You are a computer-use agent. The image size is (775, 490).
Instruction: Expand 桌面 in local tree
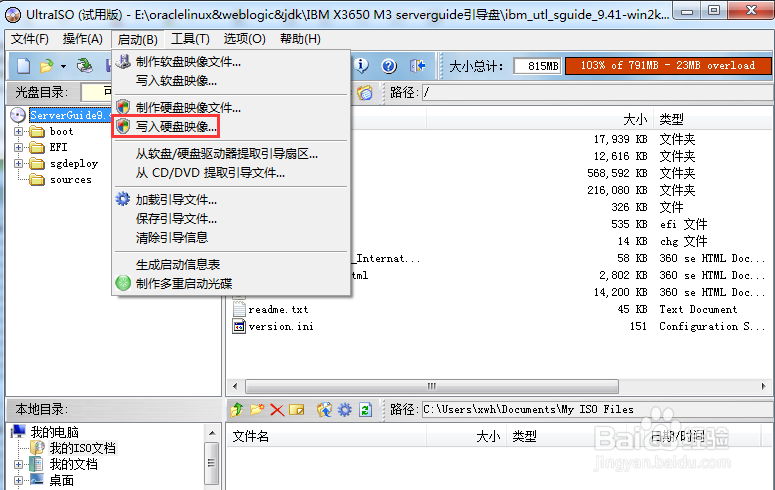[18, 480]
